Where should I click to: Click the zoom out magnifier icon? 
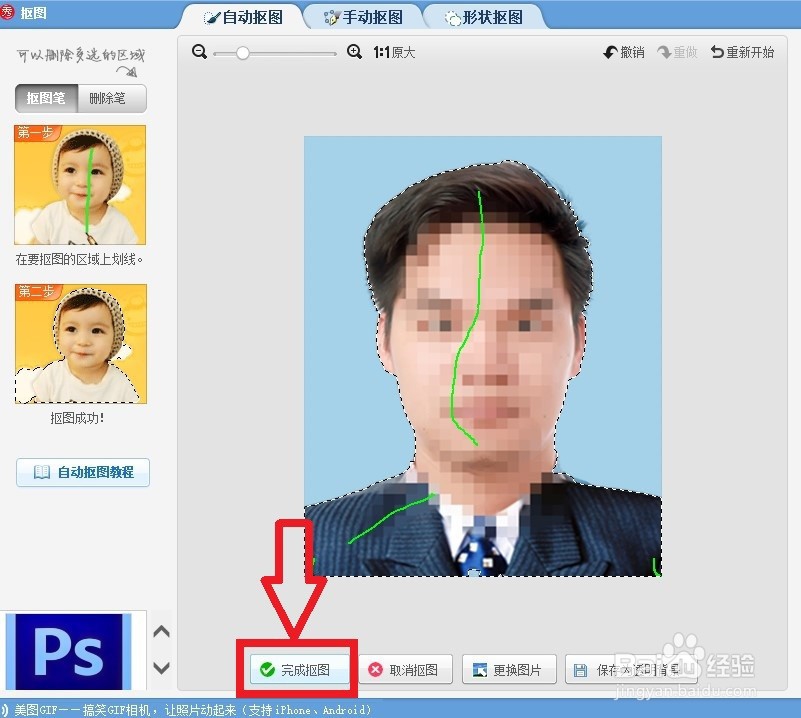tap(200, 52)
